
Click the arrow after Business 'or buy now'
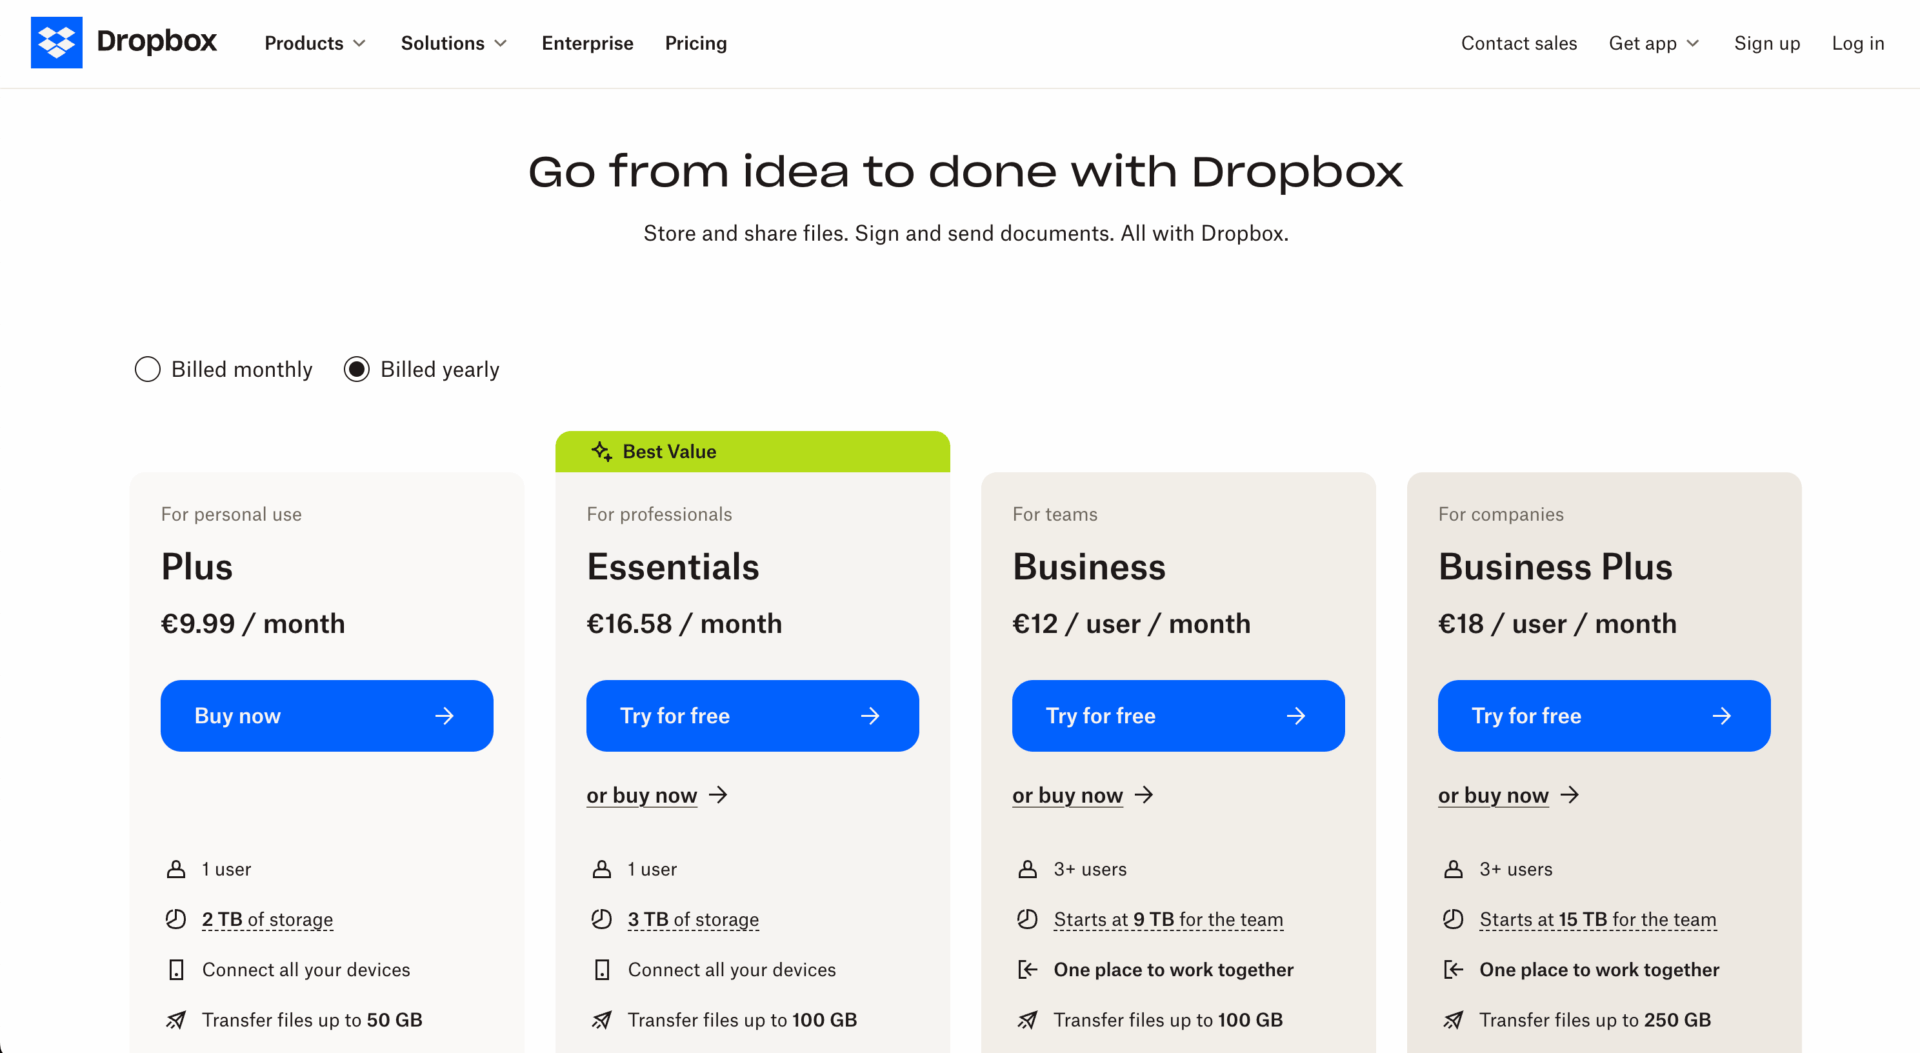pyautogui.click(x=1144, y=795)
